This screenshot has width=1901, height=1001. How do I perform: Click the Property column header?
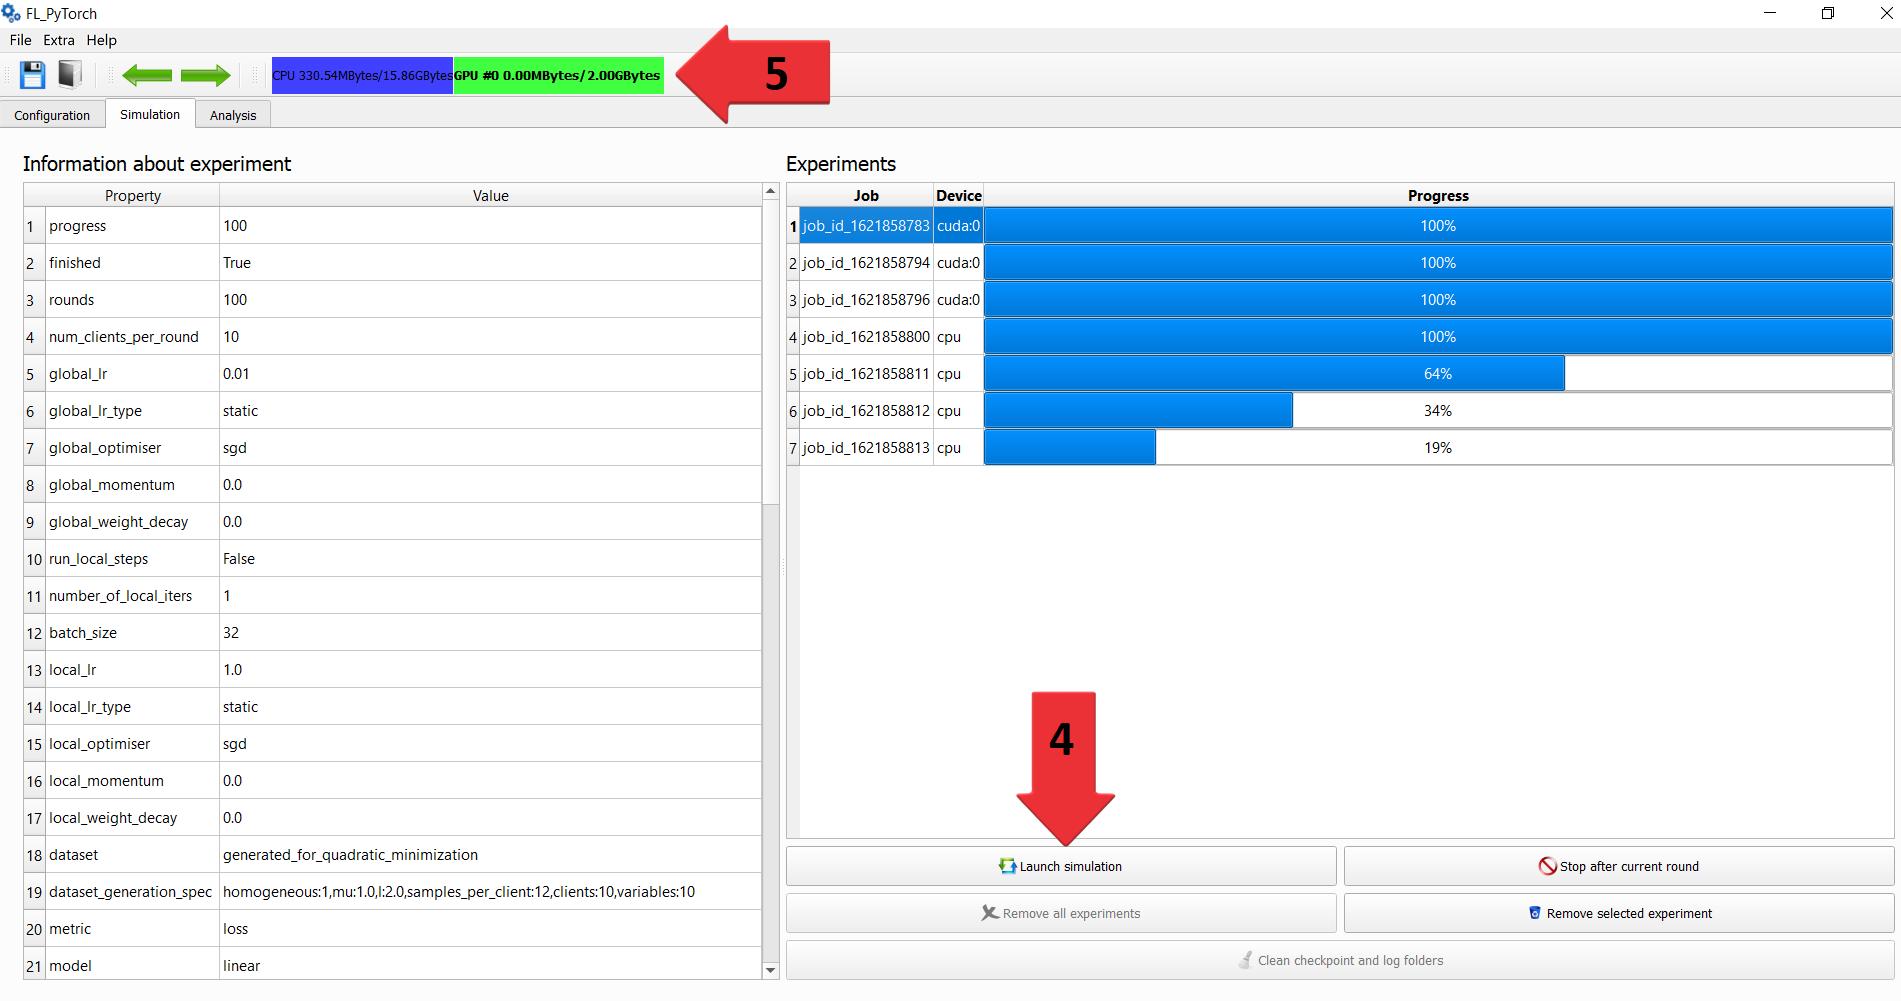(132, 195)
